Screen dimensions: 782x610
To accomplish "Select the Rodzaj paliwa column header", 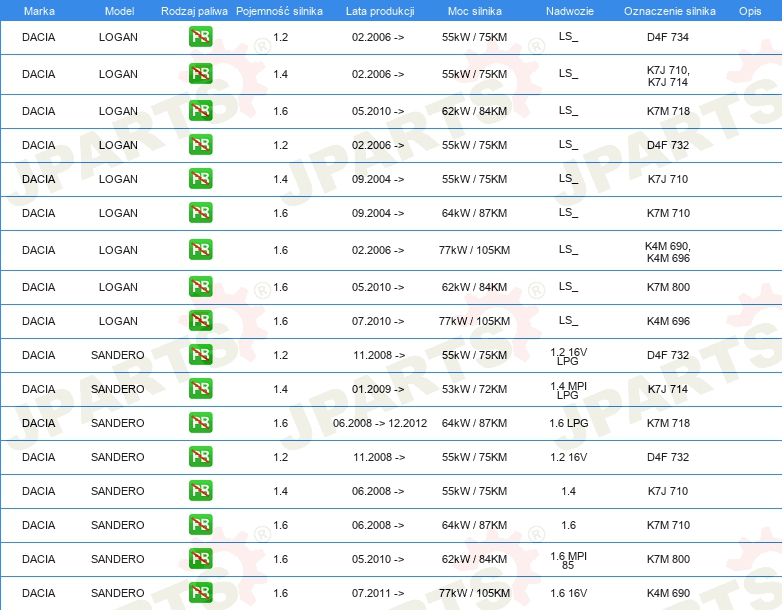I will [194, 11].
